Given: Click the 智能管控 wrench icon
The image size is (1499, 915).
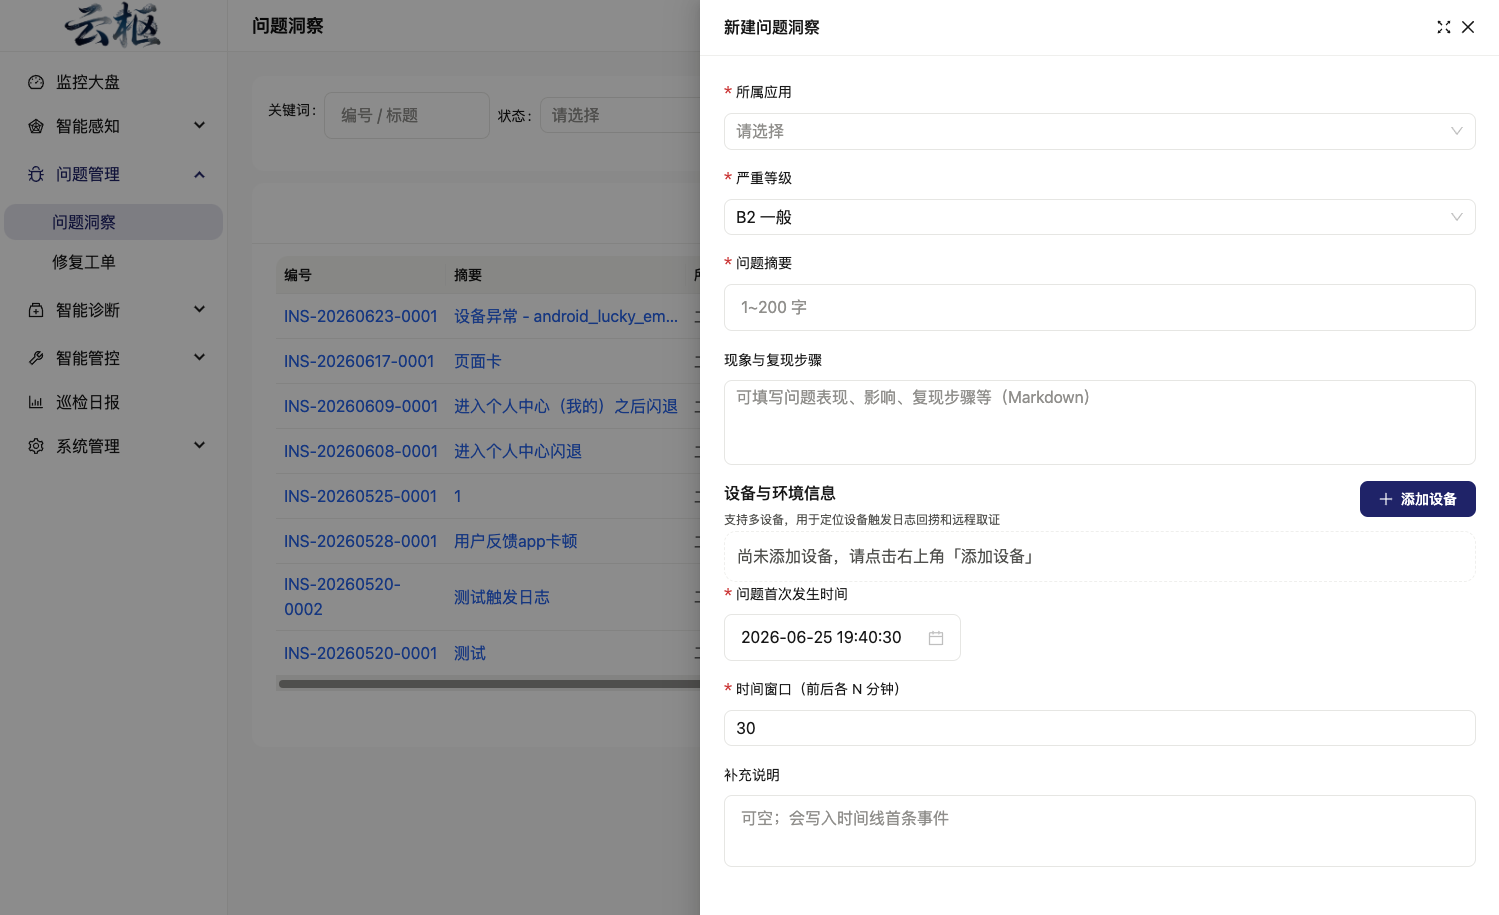Looking at the screenshot, I should pos(36,358).
